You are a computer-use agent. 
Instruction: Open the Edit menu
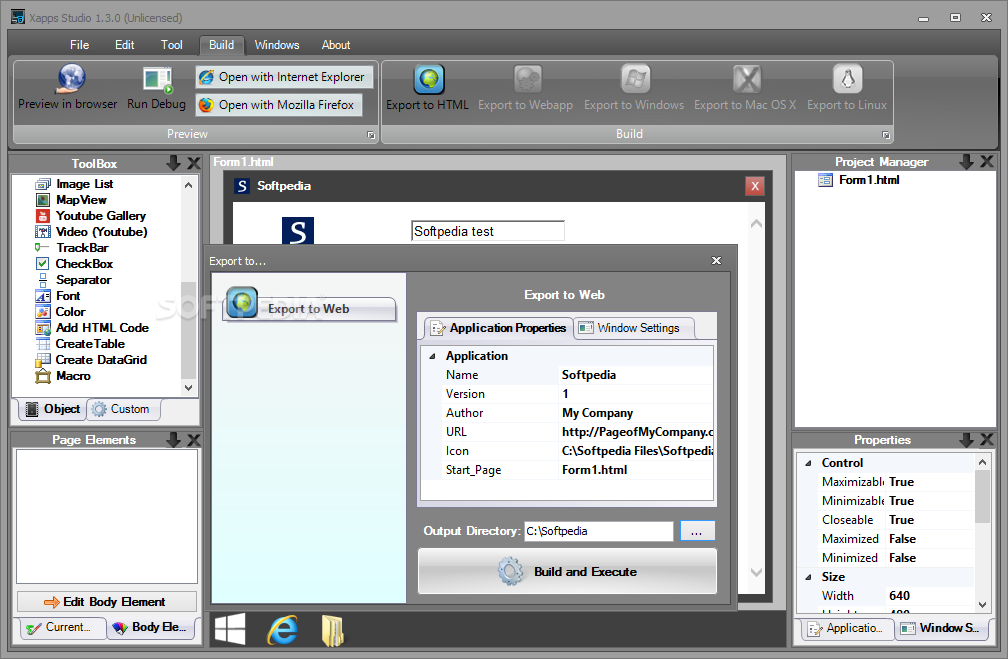125,45
